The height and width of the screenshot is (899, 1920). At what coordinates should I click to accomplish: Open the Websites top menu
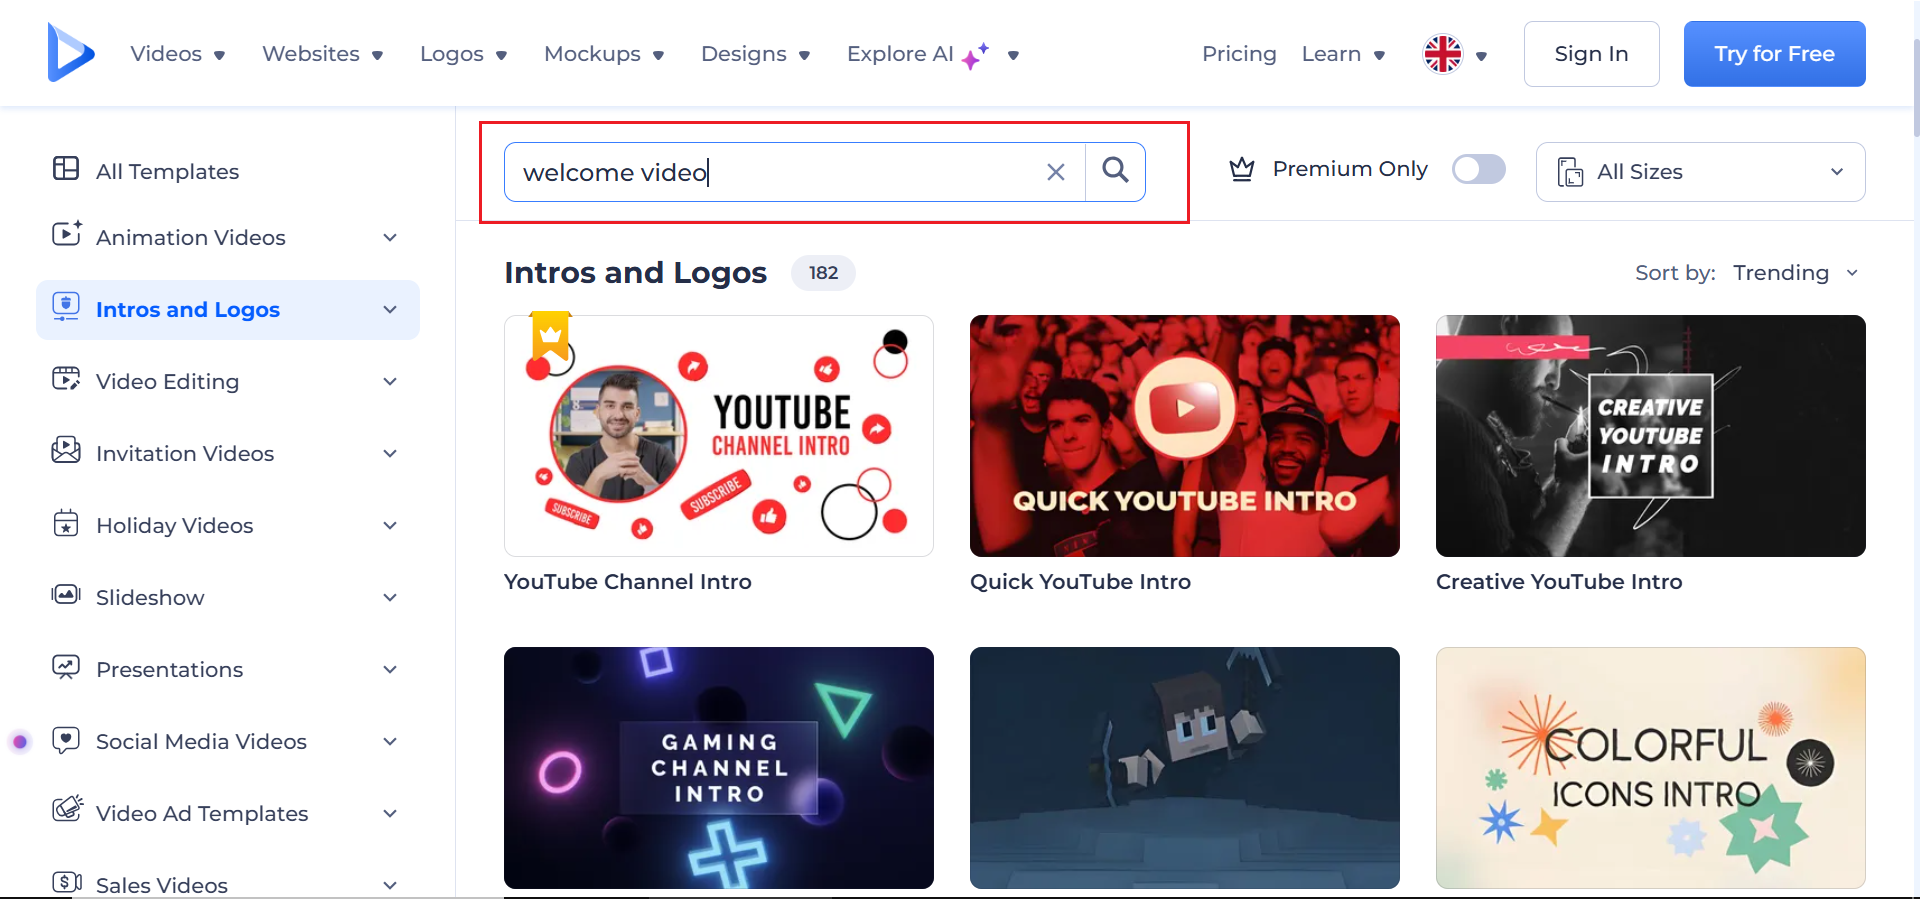tap(322, 54)
